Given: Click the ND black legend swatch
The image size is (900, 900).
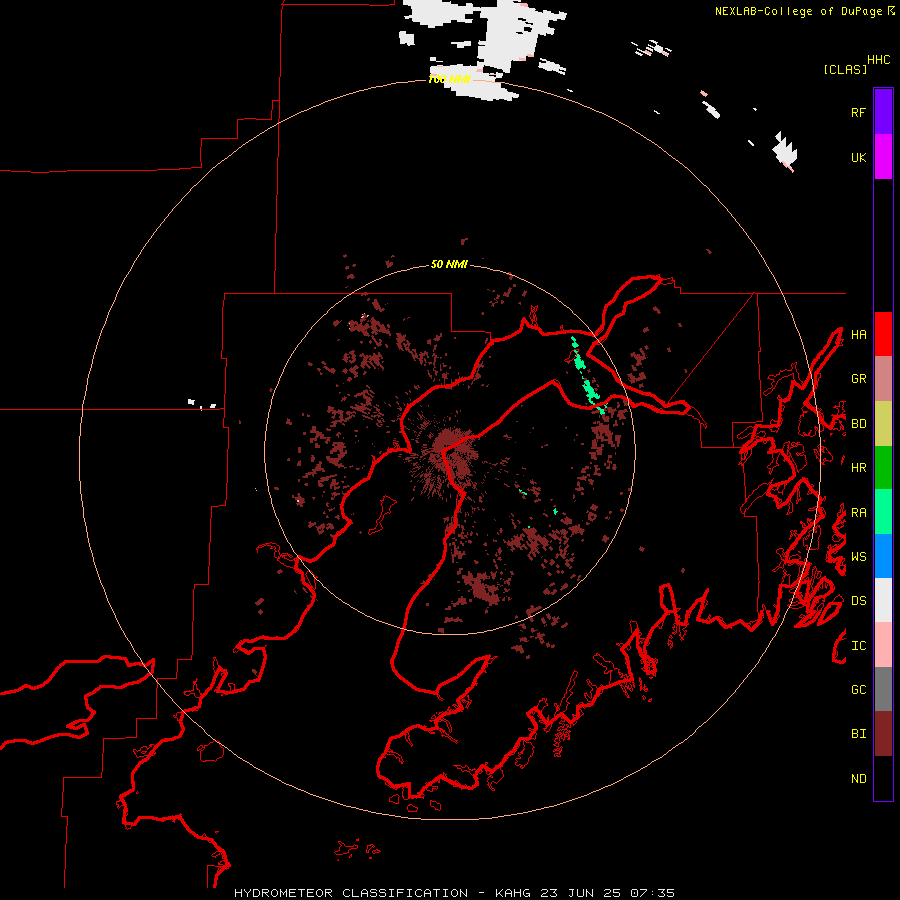Looking at the screenshot, I should click(883, 778).
